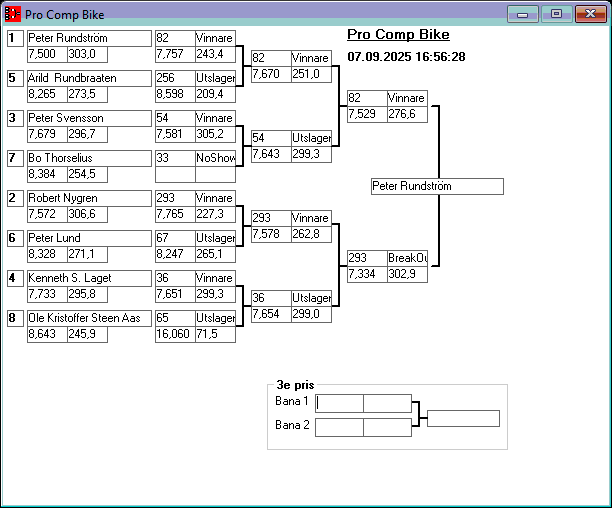612x508 pixels.
Task: Select the 3e pris winner result box
Action: 462,418
